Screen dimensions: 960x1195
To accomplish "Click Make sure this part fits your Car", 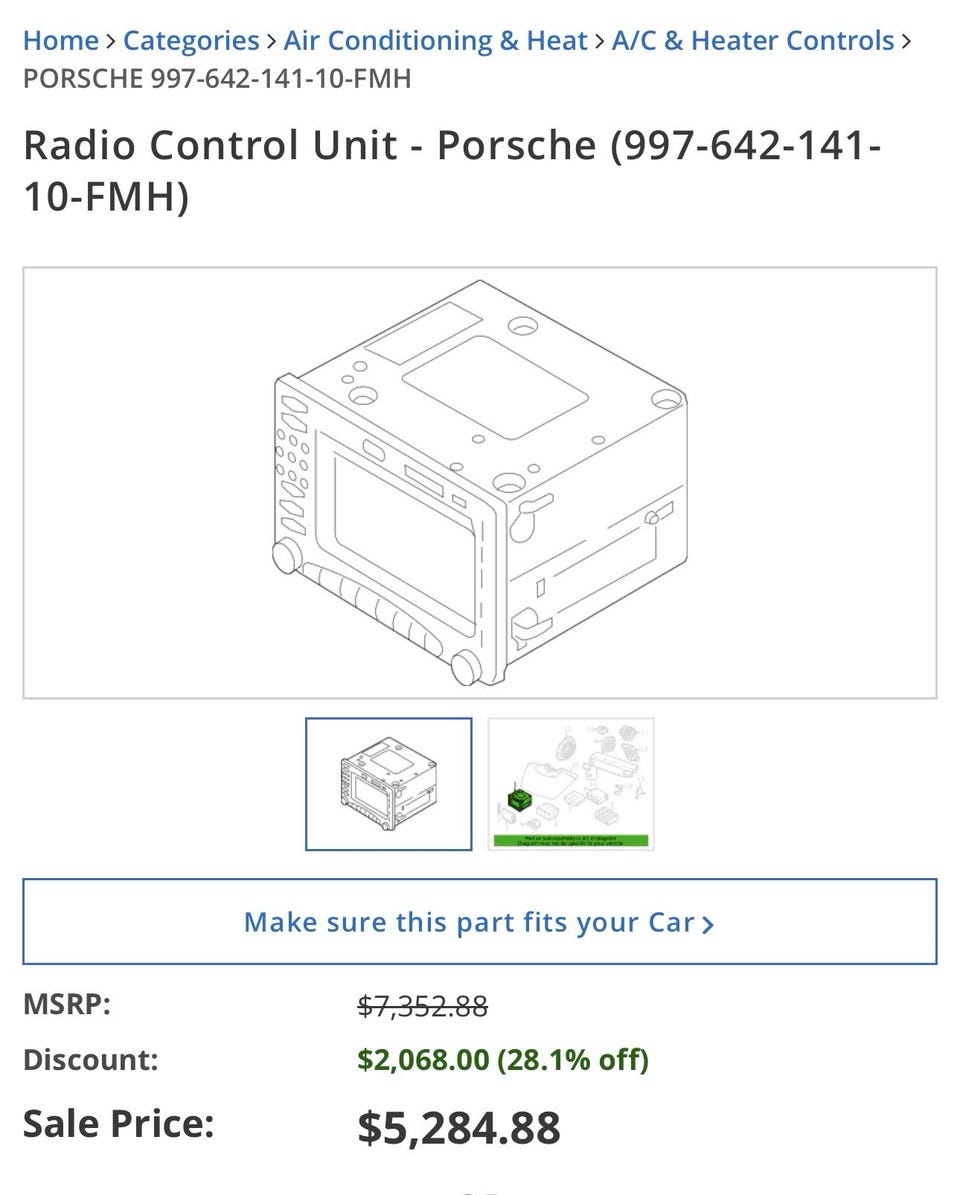I will (480, 922).
